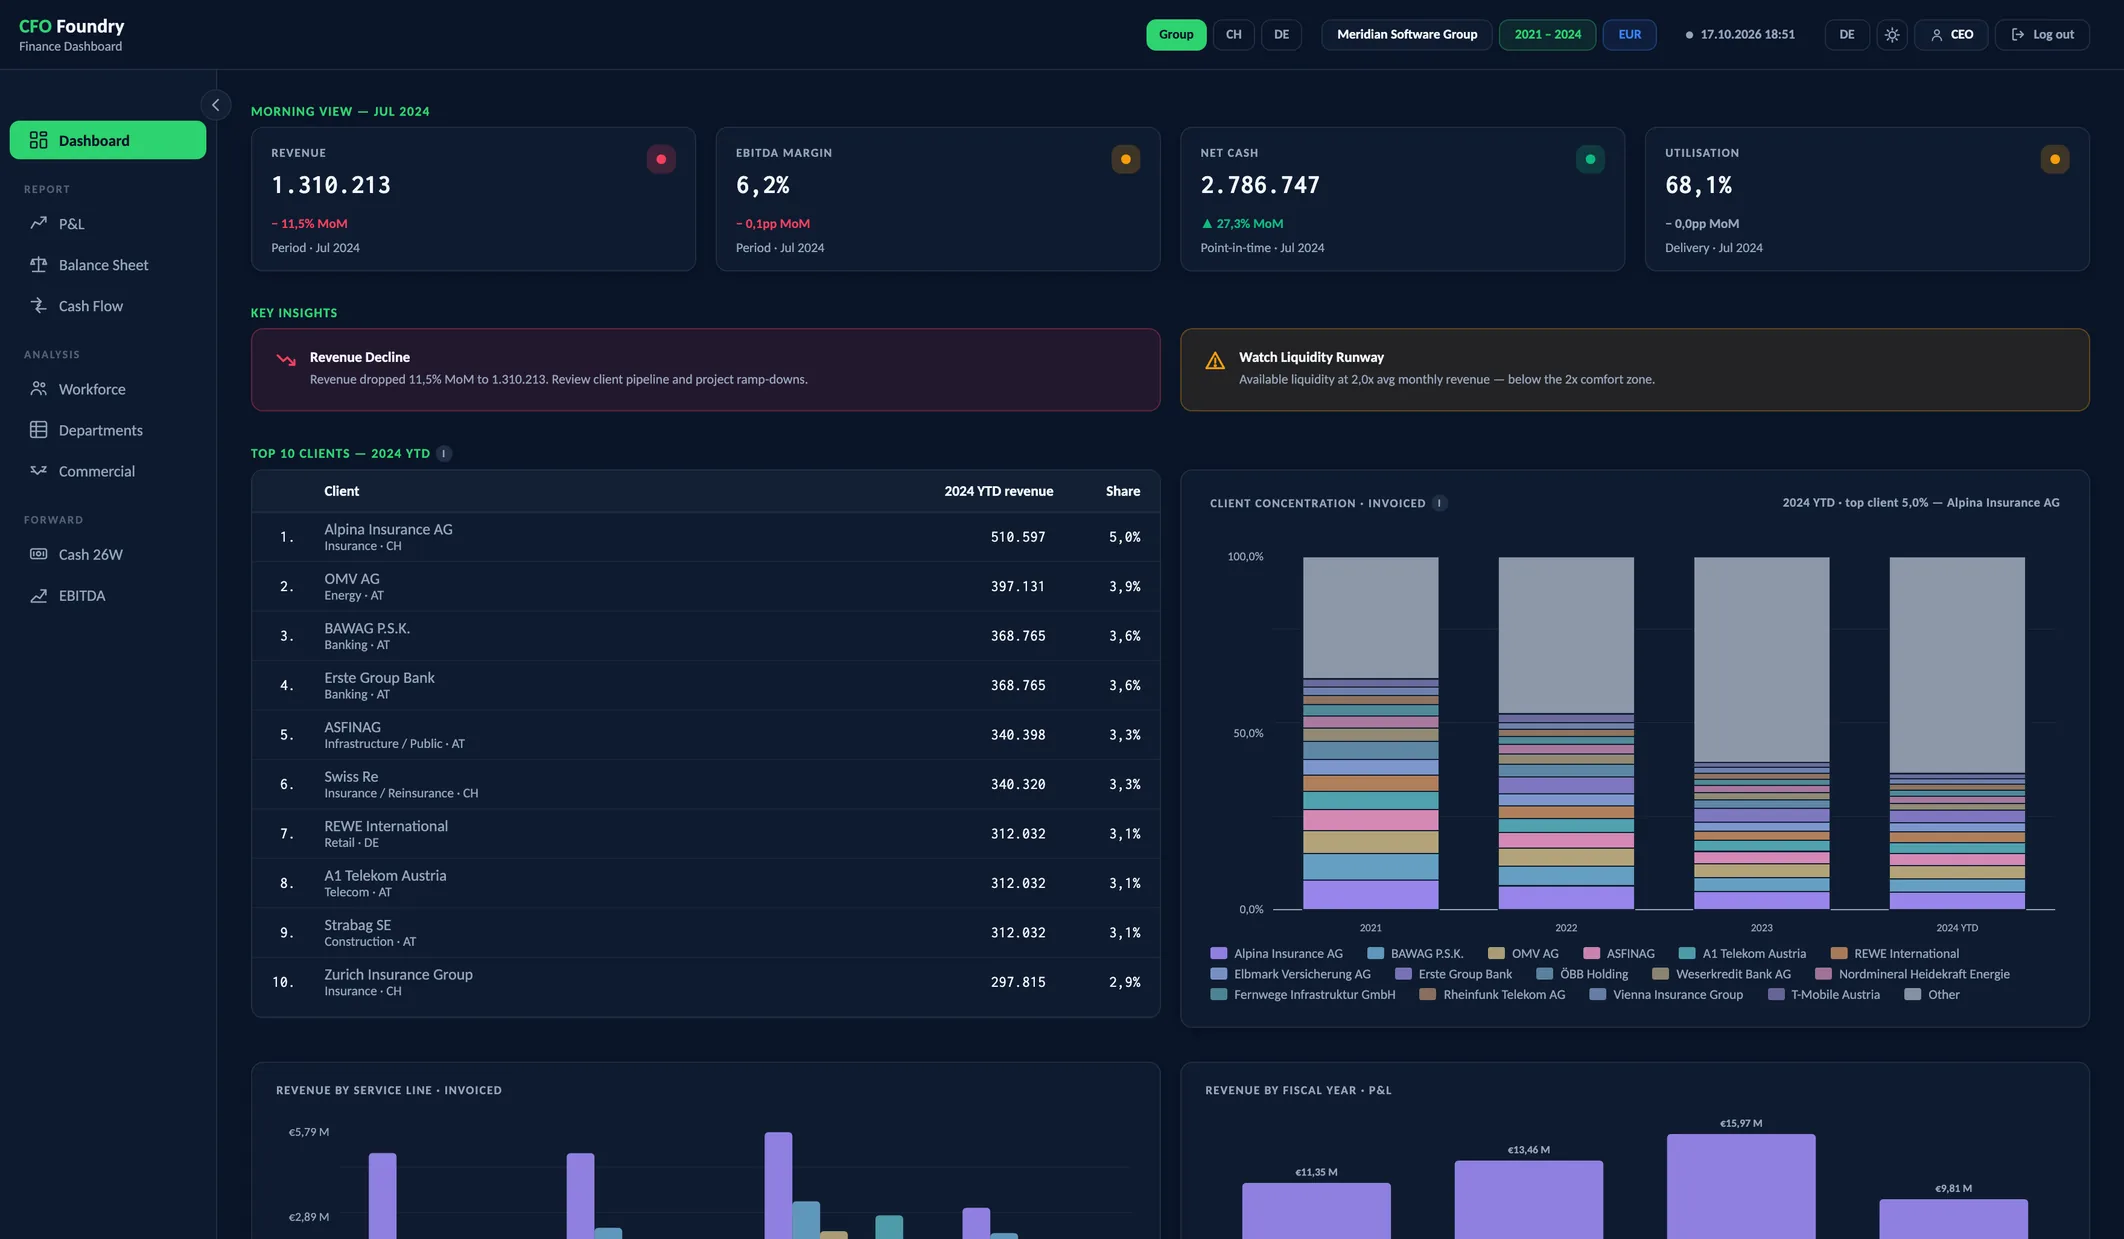Open the Revenue Decline insight card
The width and height of the screenshot is (2124, 1239).
click(705, 369)
